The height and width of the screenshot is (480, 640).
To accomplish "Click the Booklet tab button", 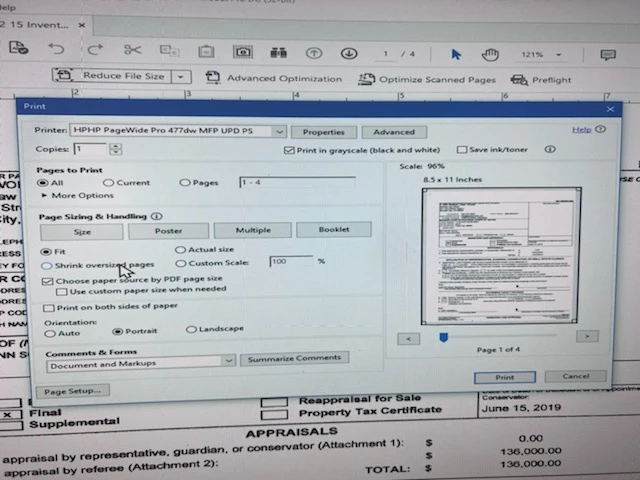I will pos(334,229).
